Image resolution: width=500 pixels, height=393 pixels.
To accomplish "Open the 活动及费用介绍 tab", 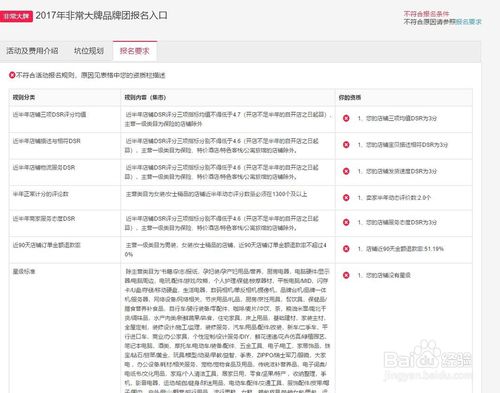I will click(32, 51).
